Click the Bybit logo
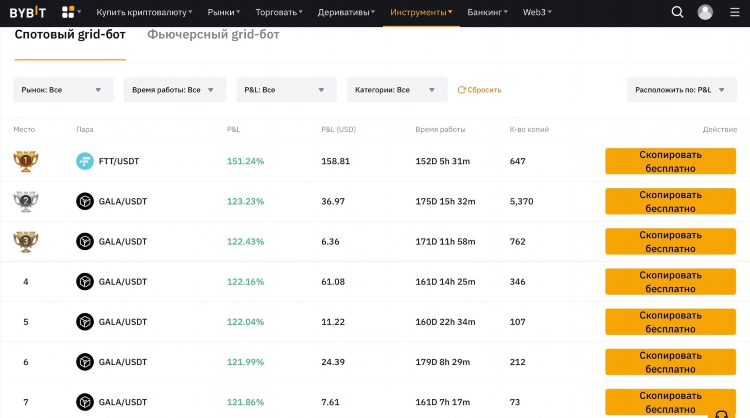This screenshot has width=750, height=418. 28,12
